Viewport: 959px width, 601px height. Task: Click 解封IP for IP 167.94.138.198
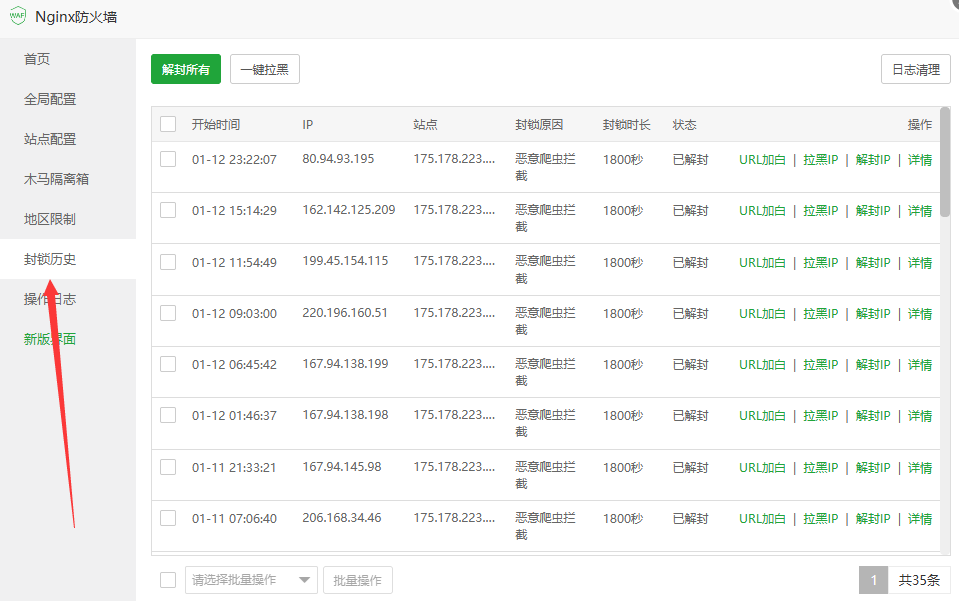pos(873,416)
